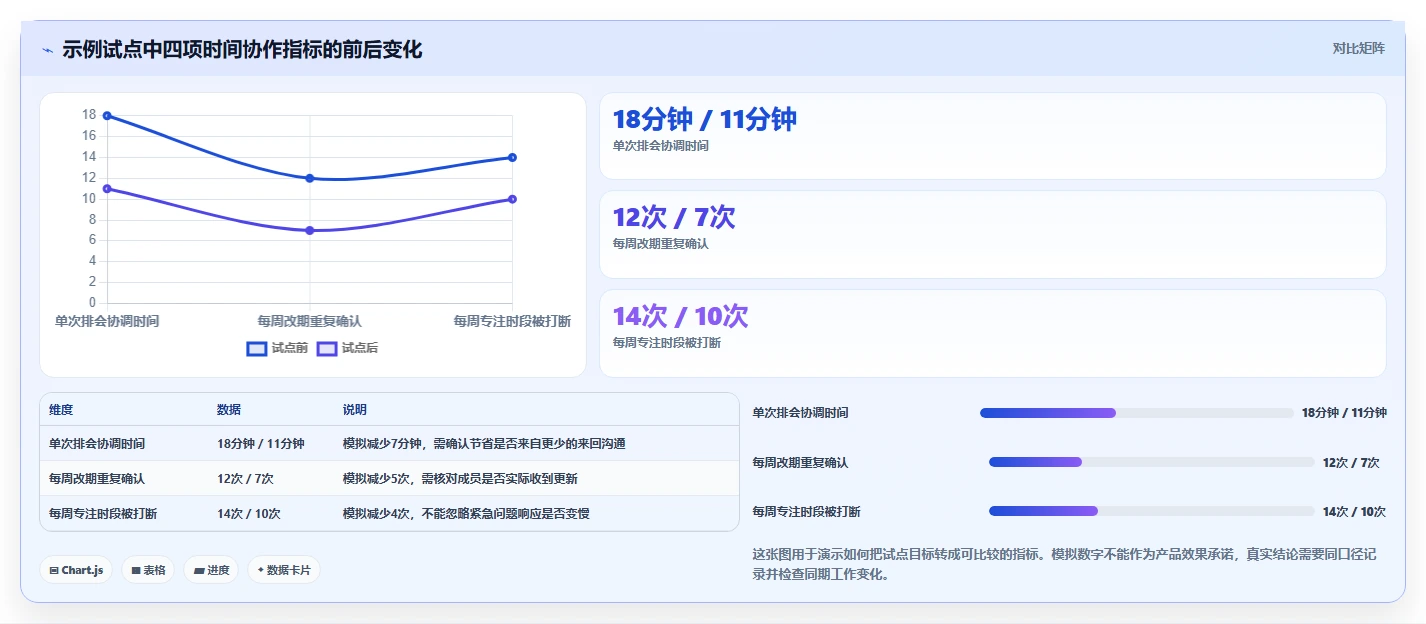This screenshot has height=624, width=1426.
Task: Click the 试点前 point at value 14
Action: pyautogui.click(x=512, y=157)
